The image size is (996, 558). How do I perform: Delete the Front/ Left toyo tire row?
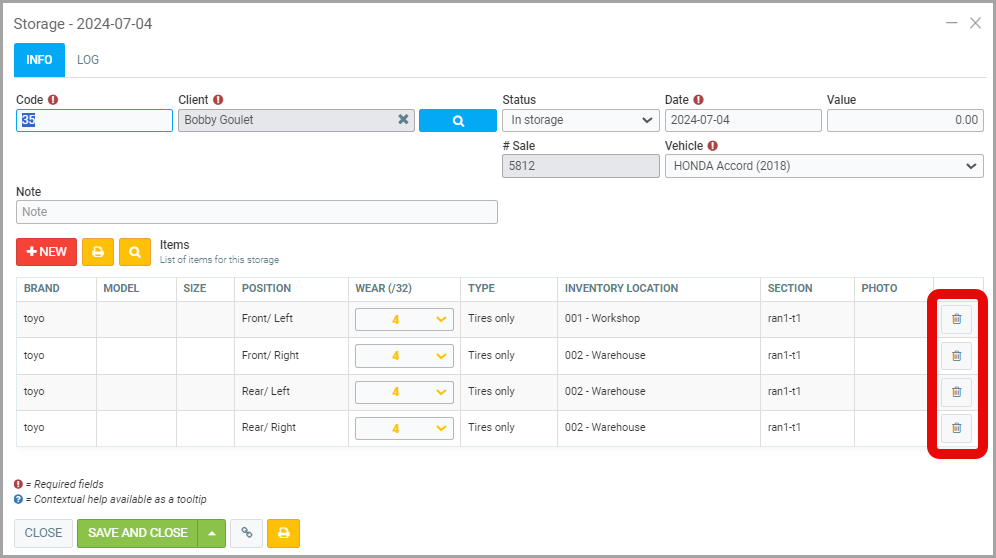pyautogui.click(x=956, y=319)
